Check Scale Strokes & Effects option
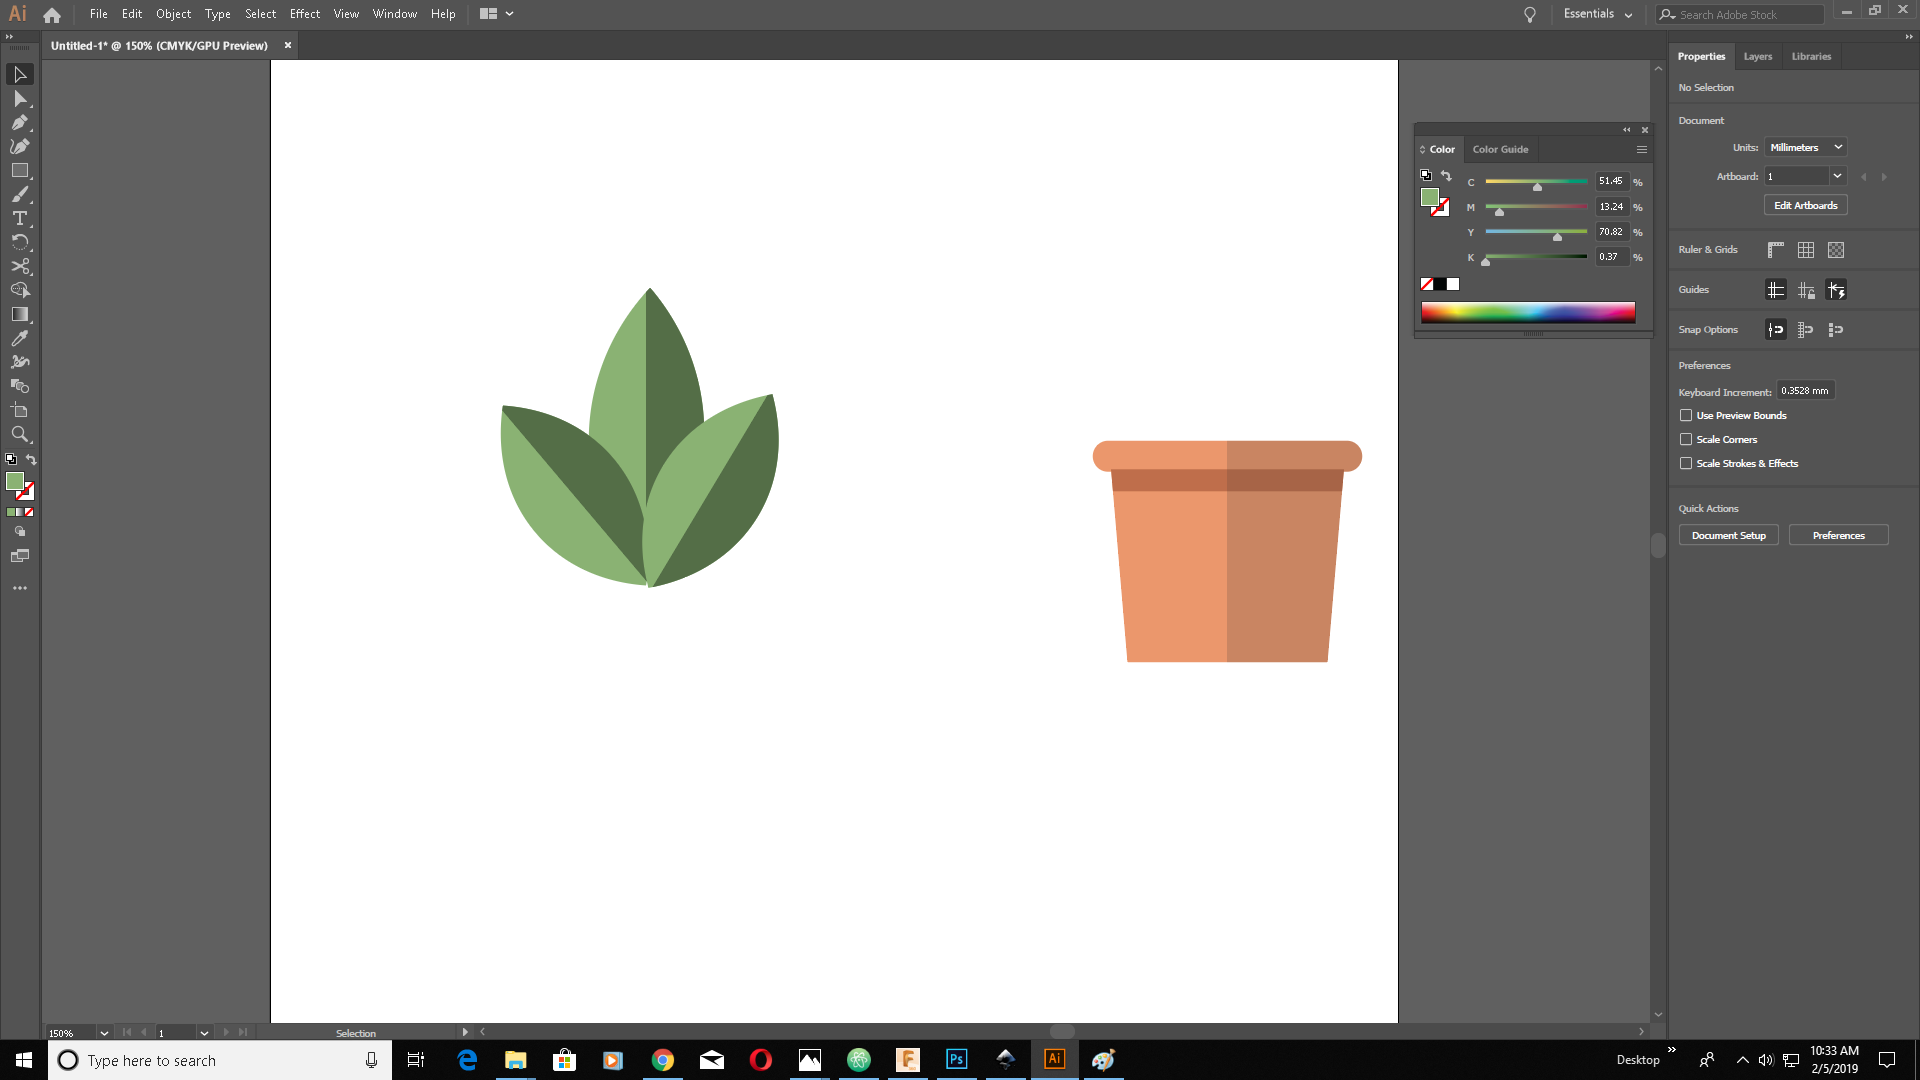Image resolution: width=1920 pixels, height=1080 pixels. tap(1686, 464)
